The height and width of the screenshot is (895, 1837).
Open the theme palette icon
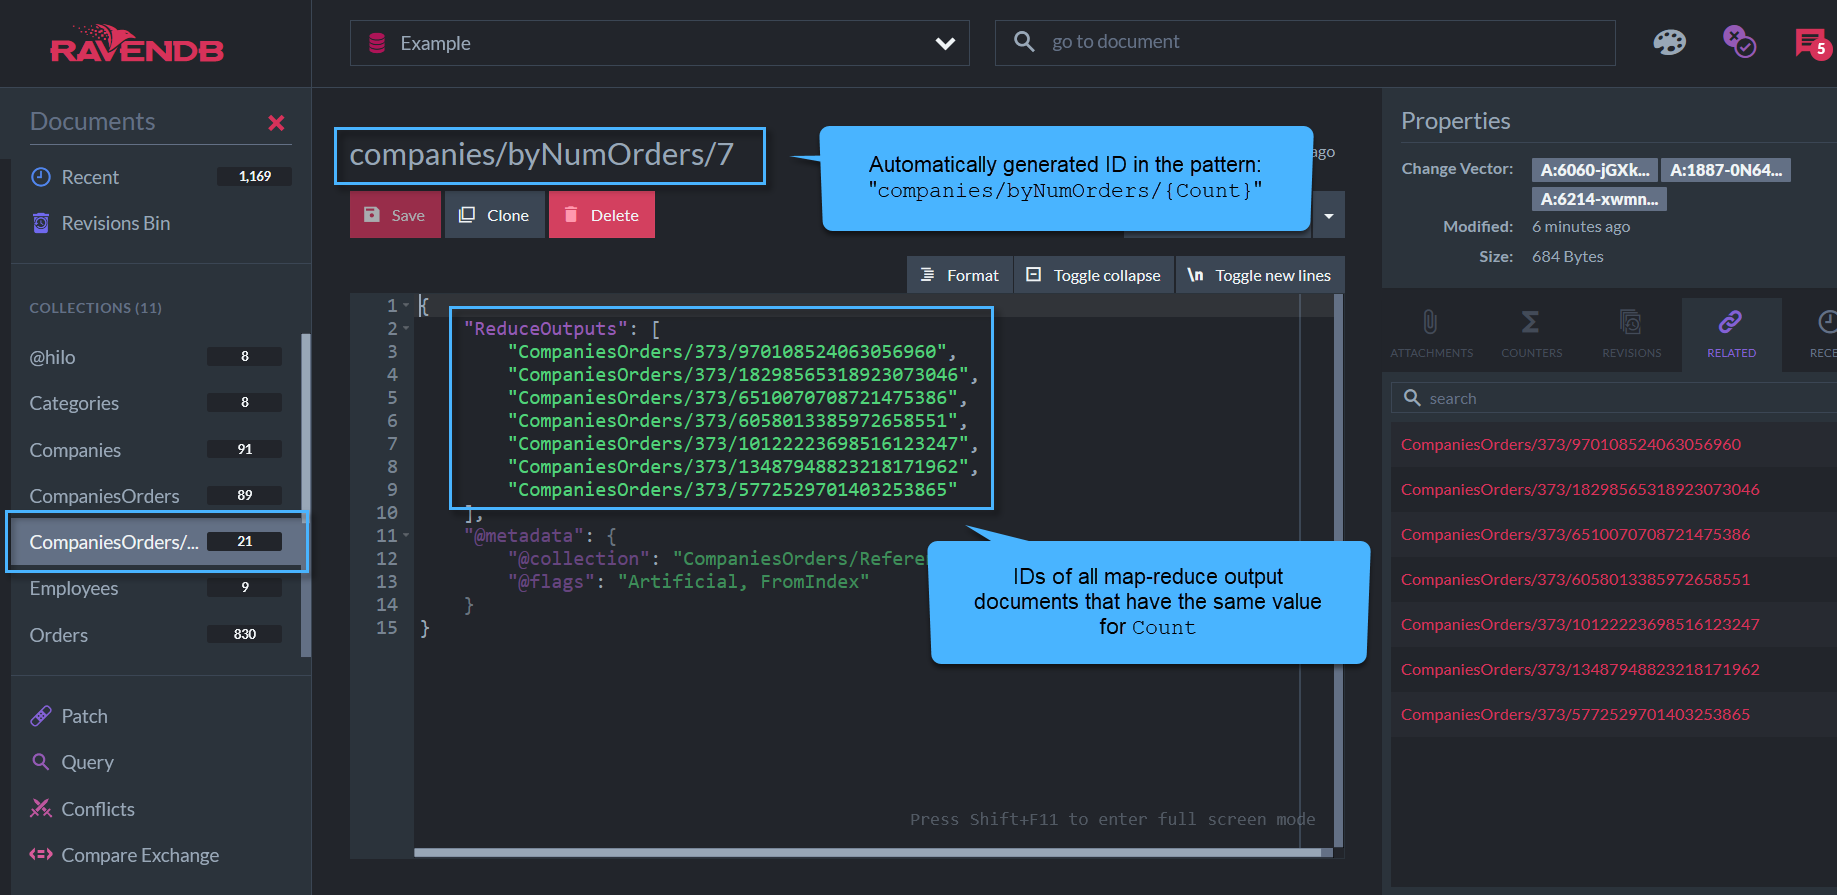[x=1669, y=42]
